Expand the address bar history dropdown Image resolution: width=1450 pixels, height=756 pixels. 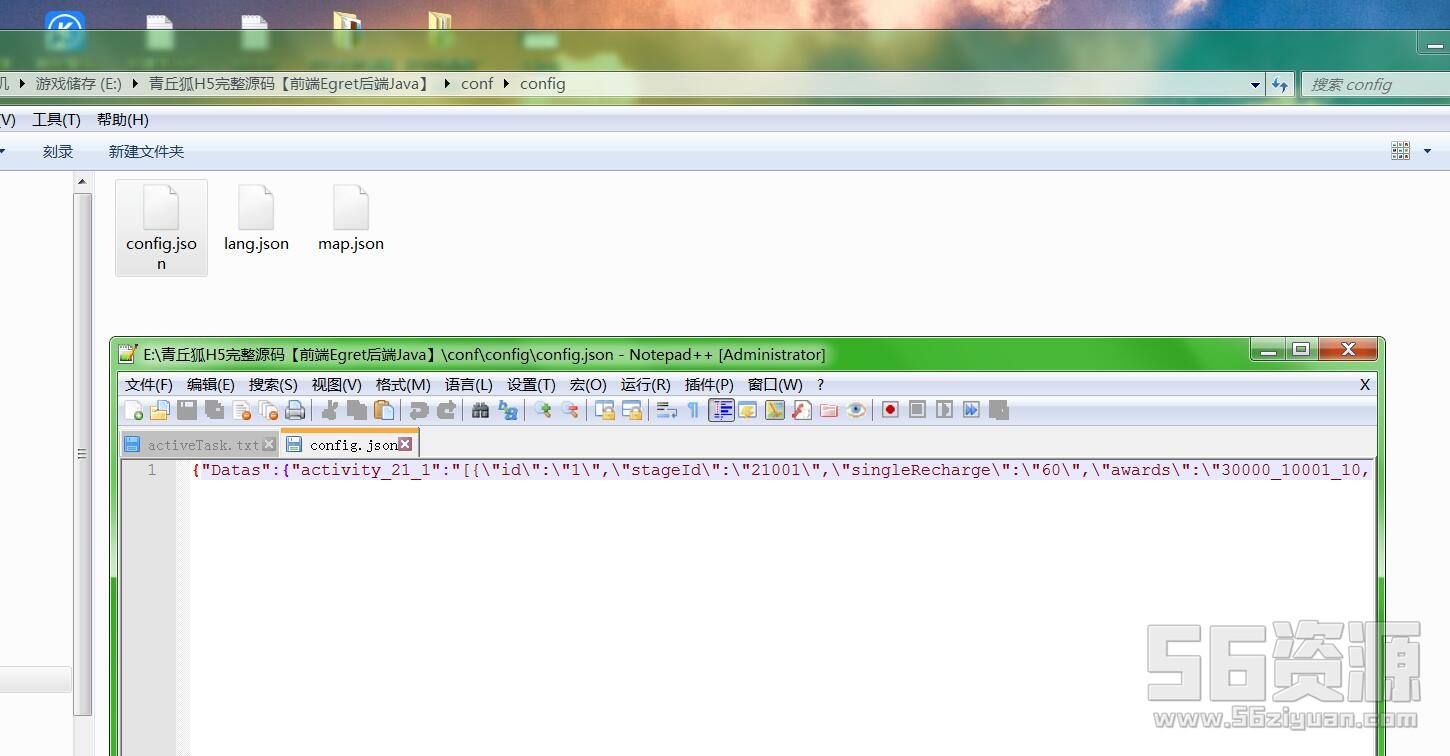tap(1255, 85)
